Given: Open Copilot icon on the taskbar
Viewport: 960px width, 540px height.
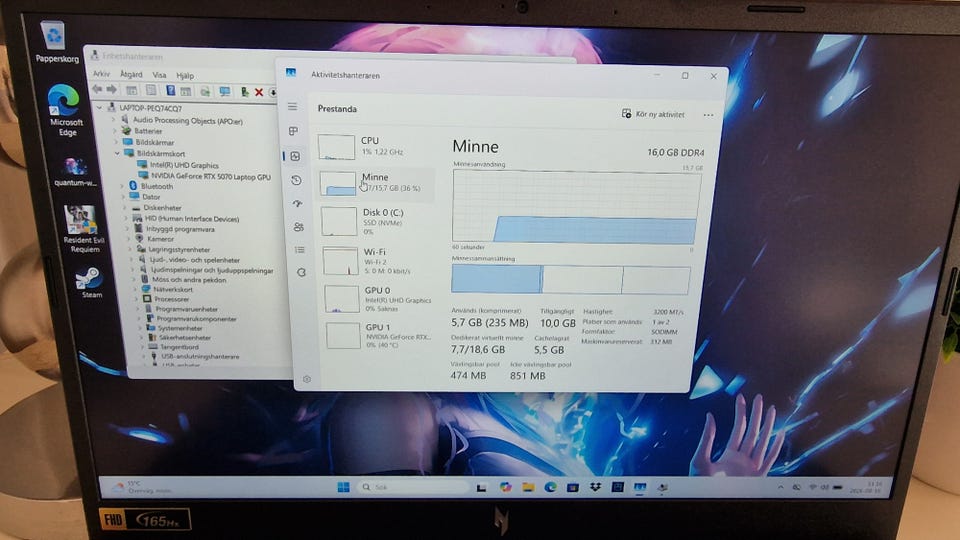Looking at the screenshot, I should tap(505, 487).
